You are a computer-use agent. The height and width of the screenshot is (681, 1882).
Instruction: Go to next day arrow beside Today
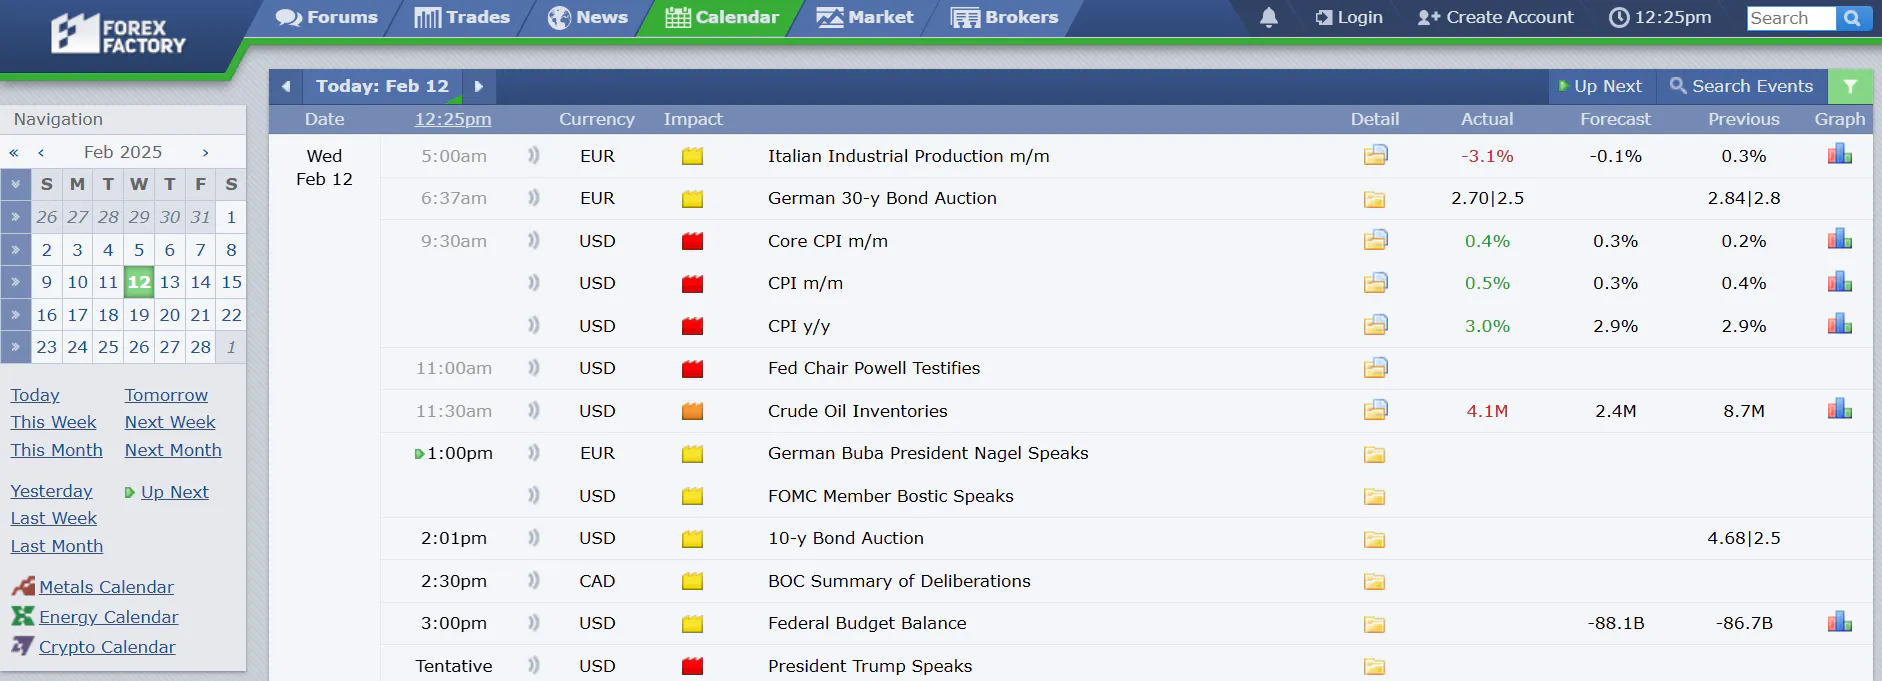click(x=479, y=87)
